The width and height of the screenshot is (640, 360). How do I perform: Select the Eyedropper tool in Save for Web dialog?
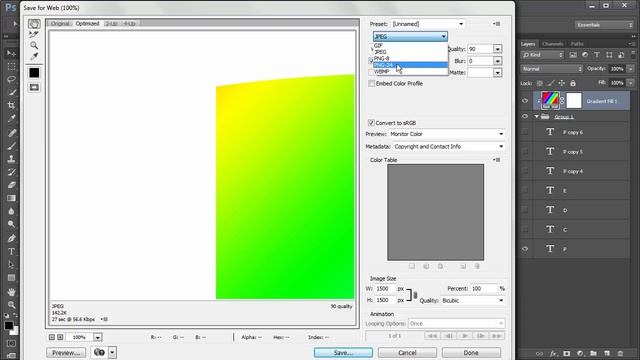[34, 56]
